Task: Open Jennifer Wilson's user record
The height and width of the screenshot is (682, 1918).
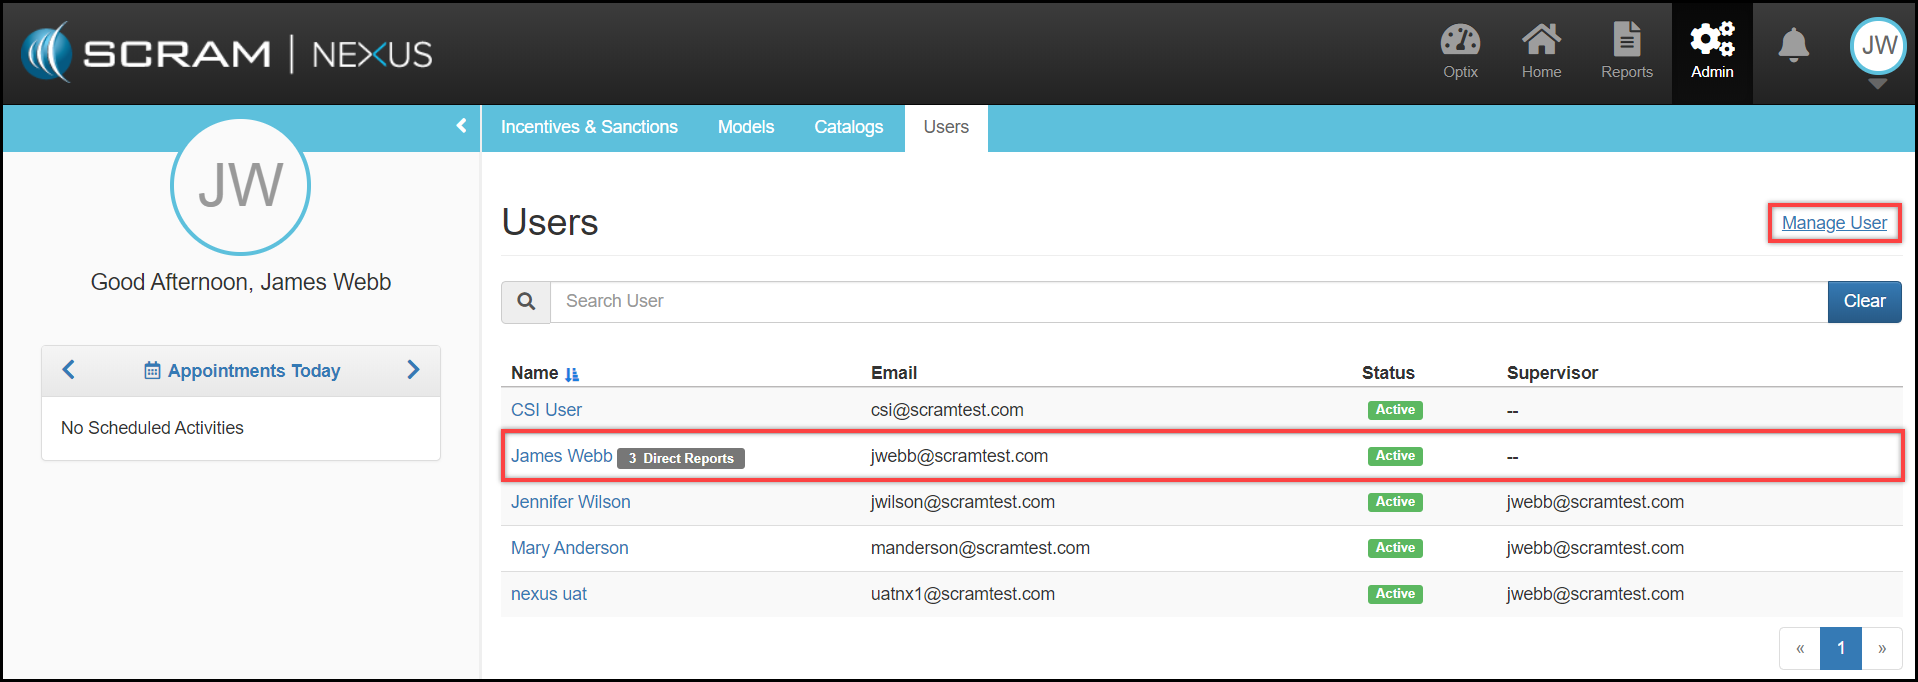Action: pos(570,502)
